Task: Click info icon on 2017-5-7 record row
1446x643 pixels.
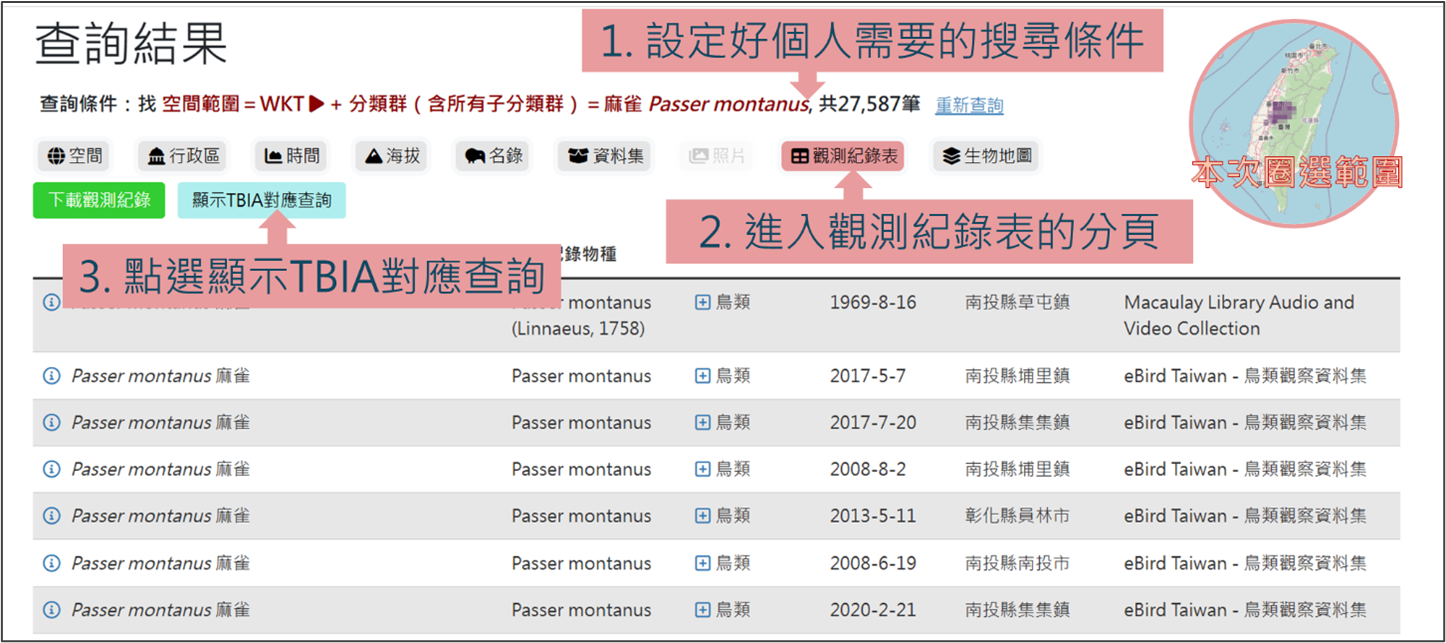Action: [51, 376]
